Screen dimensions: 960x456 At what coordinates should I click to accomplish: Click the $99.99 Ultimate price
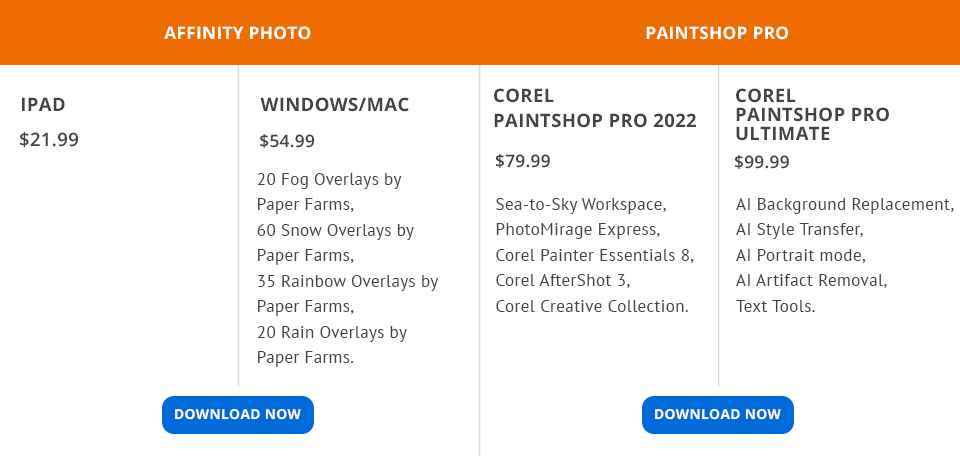762,162
